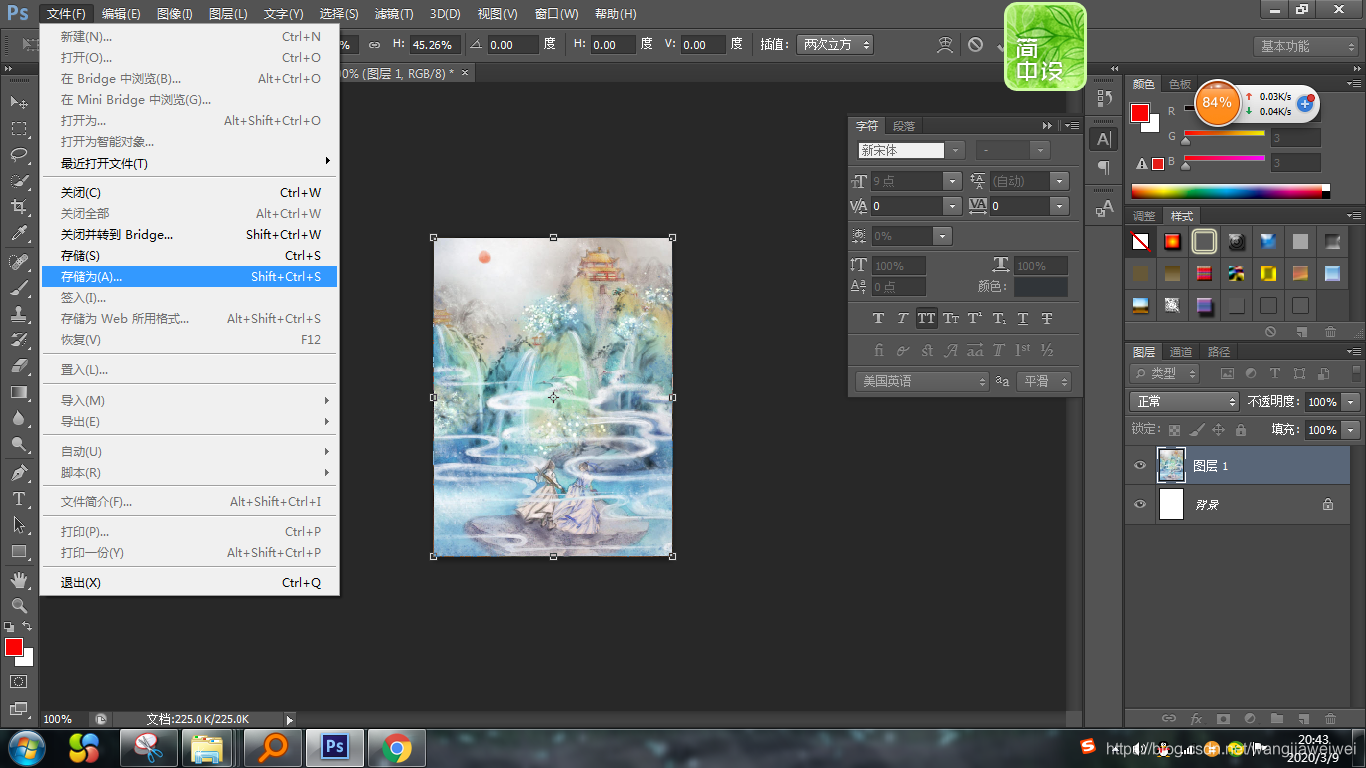The image size is (1366, 768).
Task: Open 基本功能 workspace dropdown
Action: pyautogui.click(x=1306, y=46)
